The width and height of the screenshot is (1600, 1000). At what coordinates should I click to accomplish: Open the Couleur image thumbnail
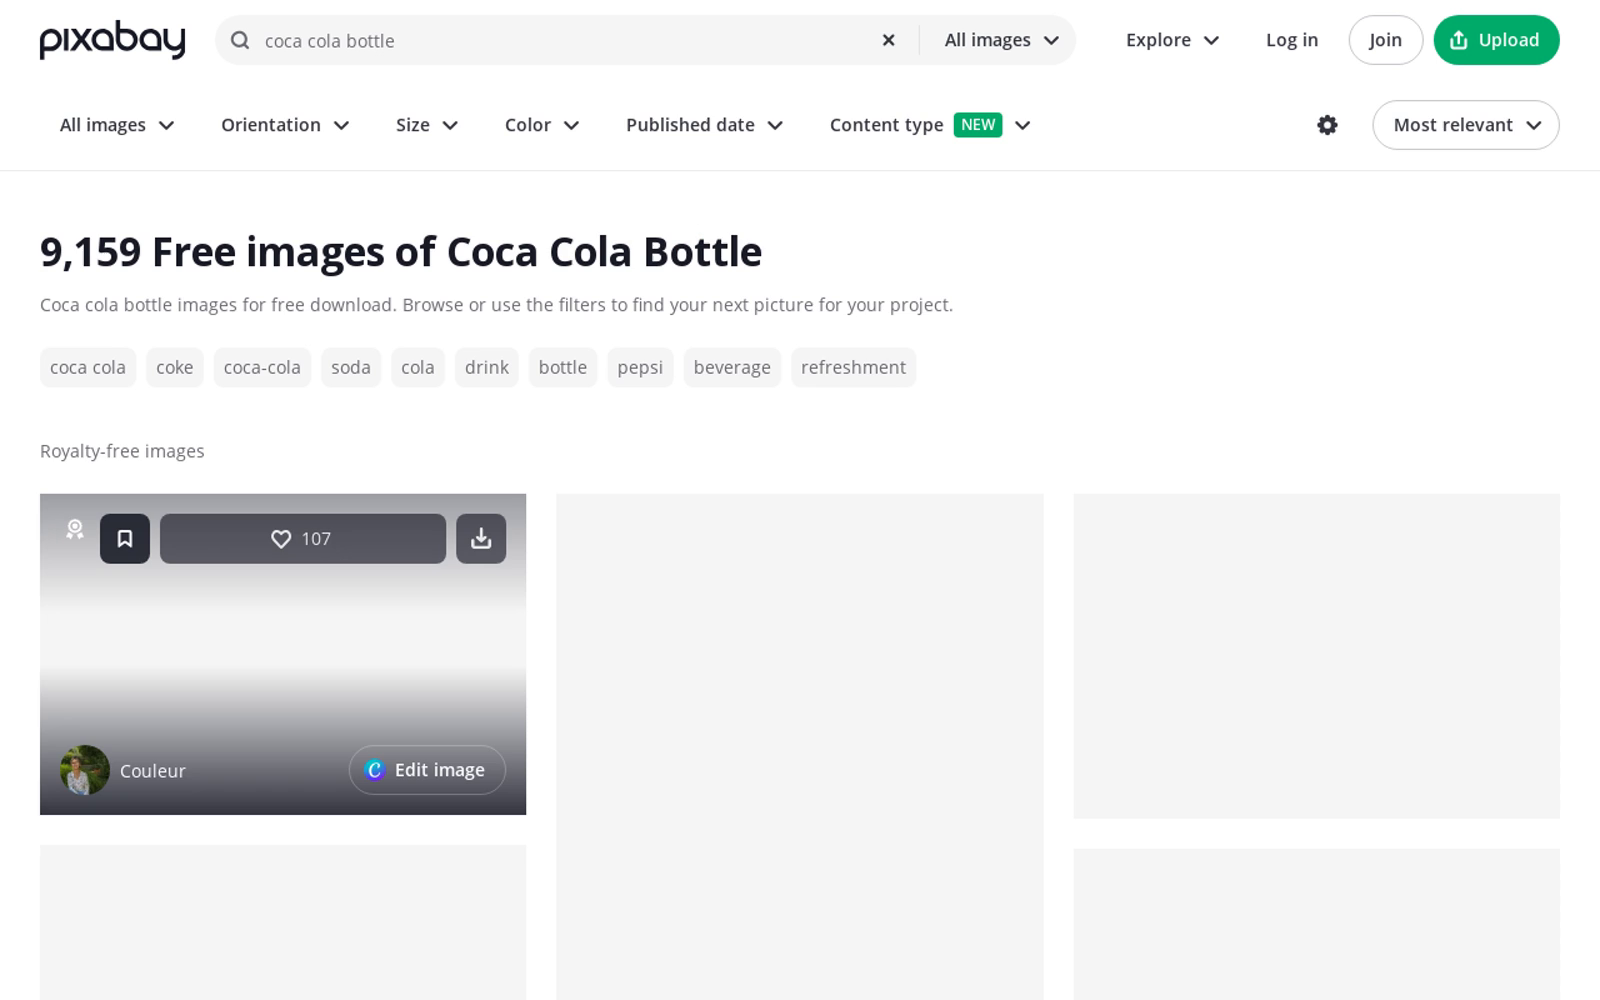(283, 654)
